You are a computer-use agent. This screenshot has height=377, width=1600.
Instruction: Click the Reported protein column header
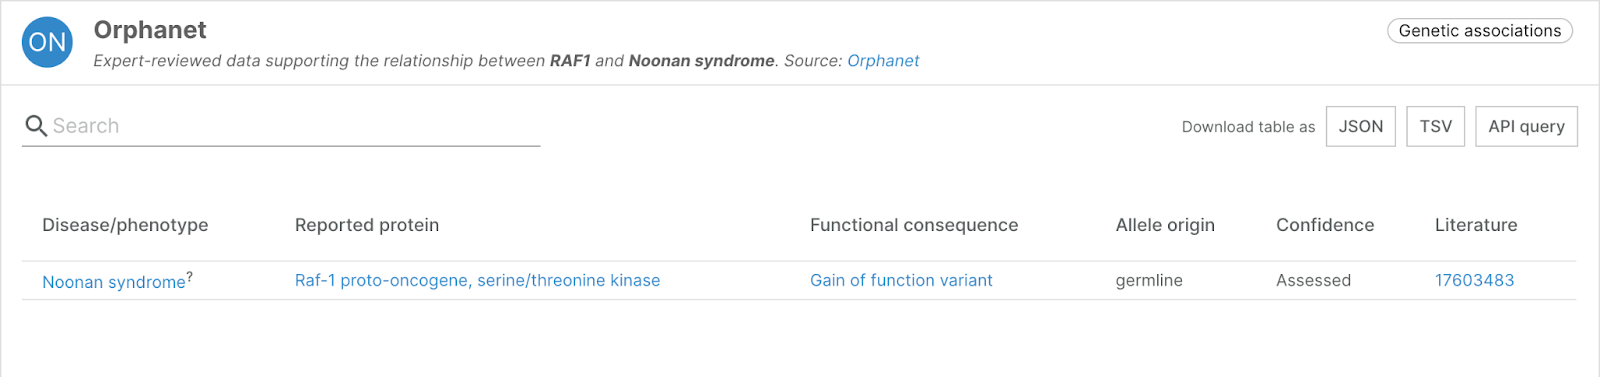(367, 225)
